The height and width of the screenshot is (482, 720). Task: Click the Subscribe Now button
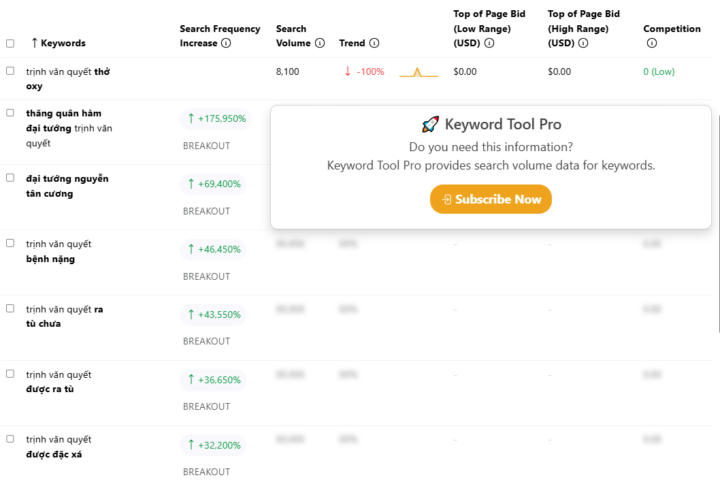tap(490, 199)
